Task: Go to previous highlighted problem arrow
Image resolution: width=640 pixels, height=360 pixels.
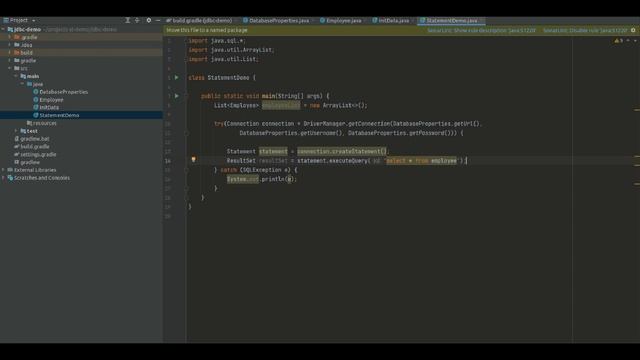Action: coord(628,40)
